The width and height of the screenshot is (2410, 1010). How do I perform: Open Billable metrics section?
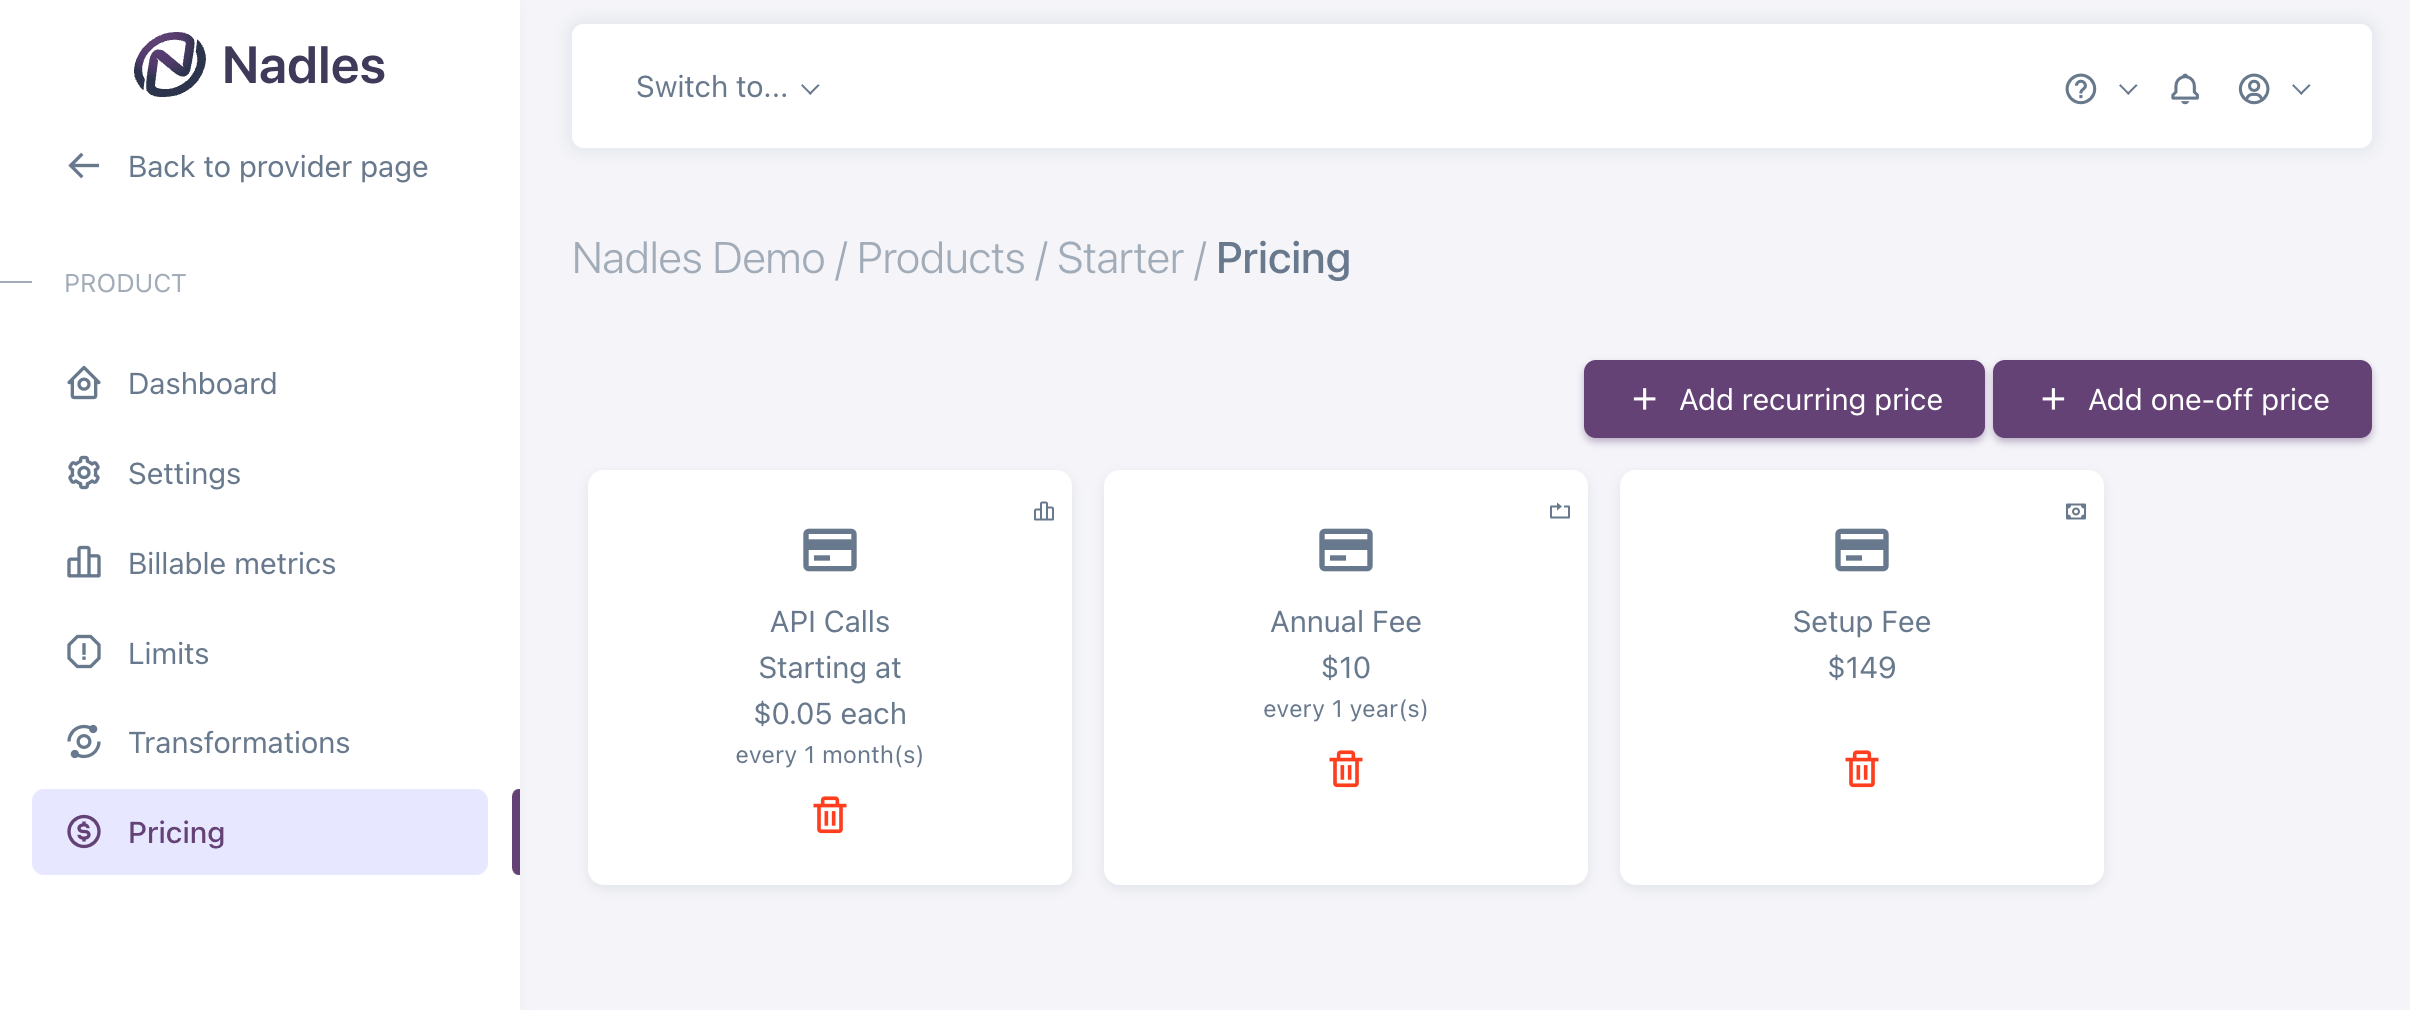231,564
